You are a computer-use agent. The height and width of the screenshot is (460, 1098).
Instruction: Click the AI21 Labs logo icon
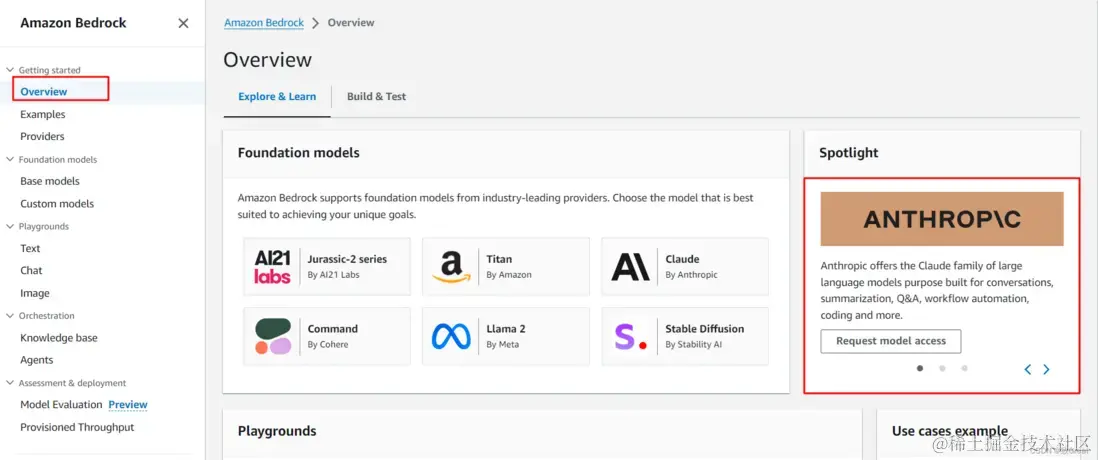pos(272,266)
